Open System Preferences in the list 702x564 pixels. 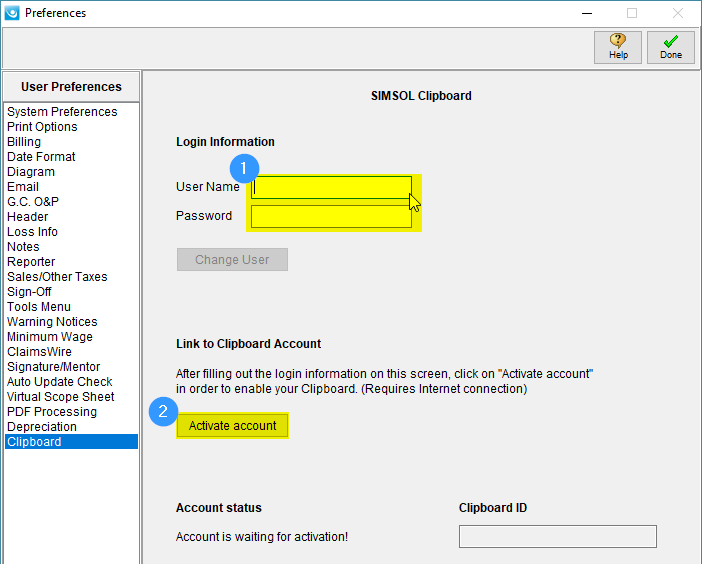[71, 111]
